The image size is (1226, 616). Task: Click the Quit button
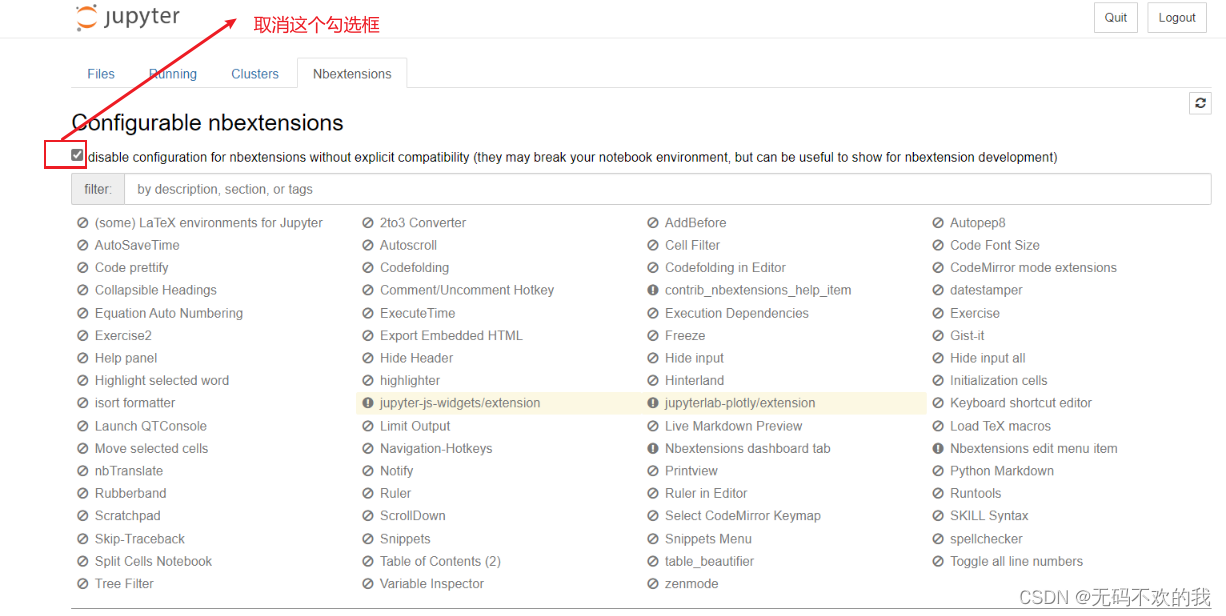[x=1116, y=18]
